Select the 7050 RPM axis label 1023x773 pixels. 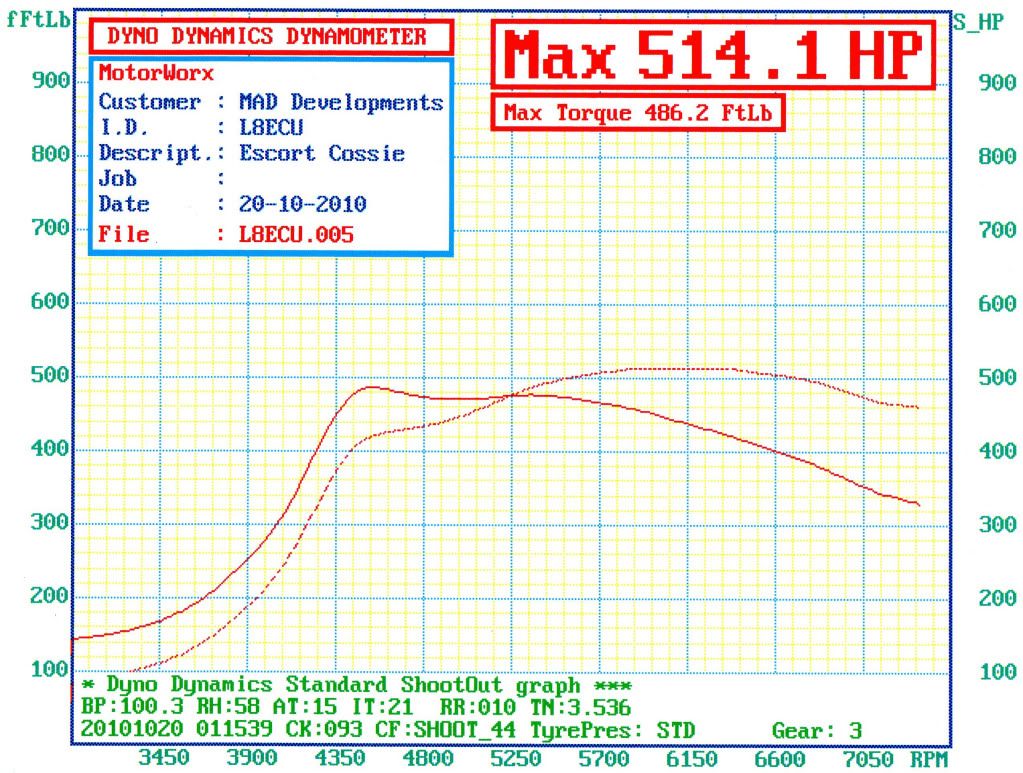[x=868, y=759]
